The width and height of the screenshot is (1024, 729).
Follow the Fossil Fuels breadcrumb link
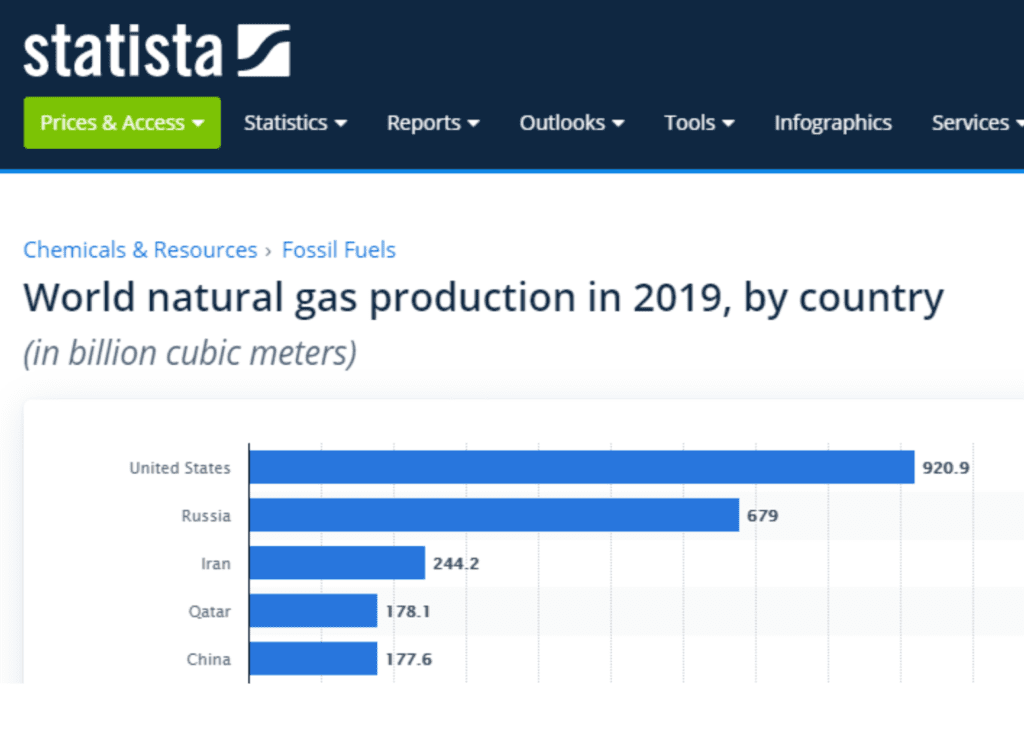pyautogui.click(x=339, y=250)
